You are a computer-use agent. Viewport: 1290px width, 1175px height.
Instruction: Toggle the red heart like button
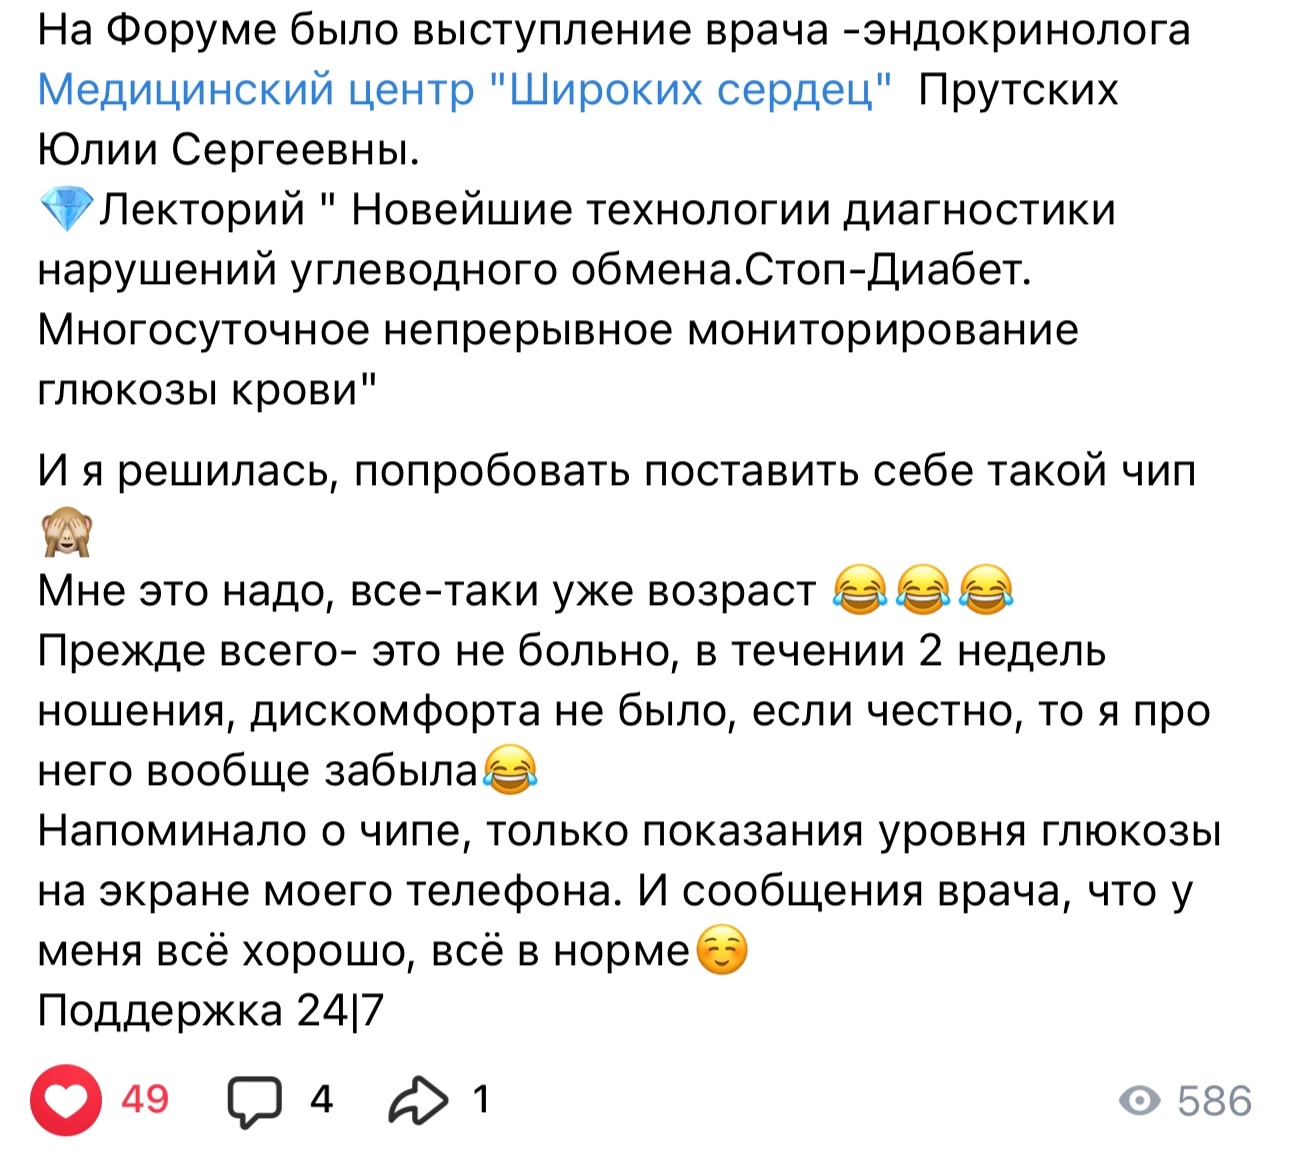tap(66, 1101)
